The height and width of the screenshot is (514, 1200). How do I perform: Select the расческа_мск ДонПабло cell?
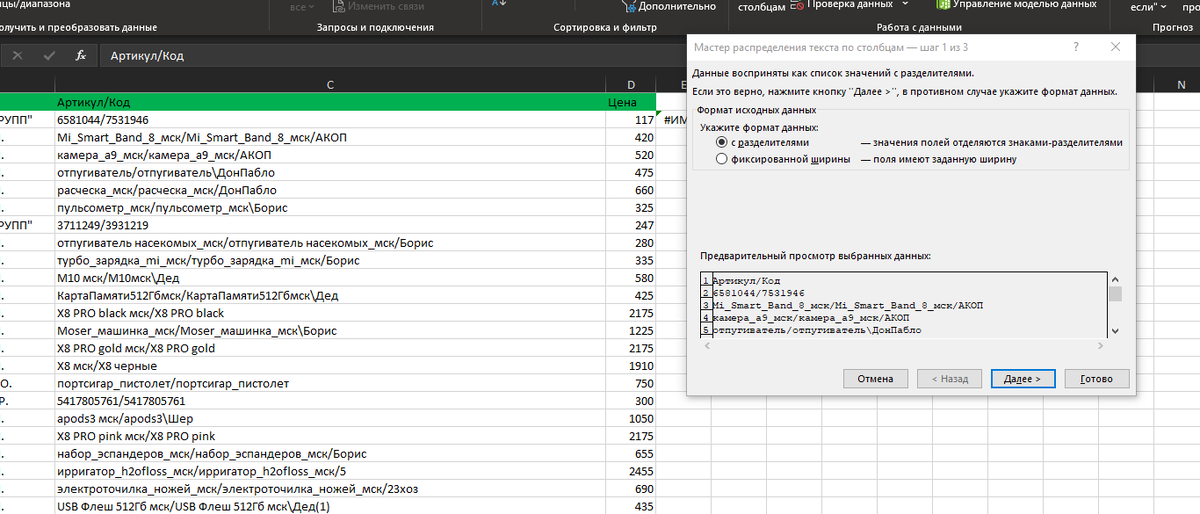tap(330, 190)
